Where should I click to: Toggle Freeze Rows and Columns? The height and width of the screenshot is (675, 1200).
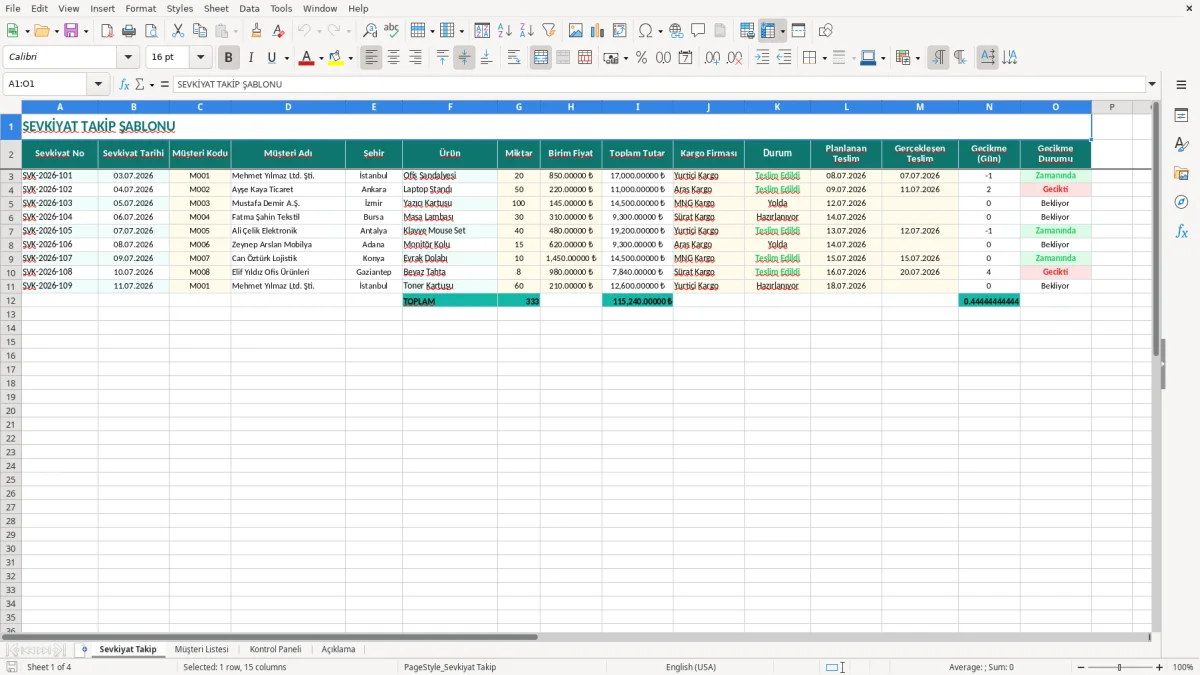pyautogui.click(x=768, y=31)
